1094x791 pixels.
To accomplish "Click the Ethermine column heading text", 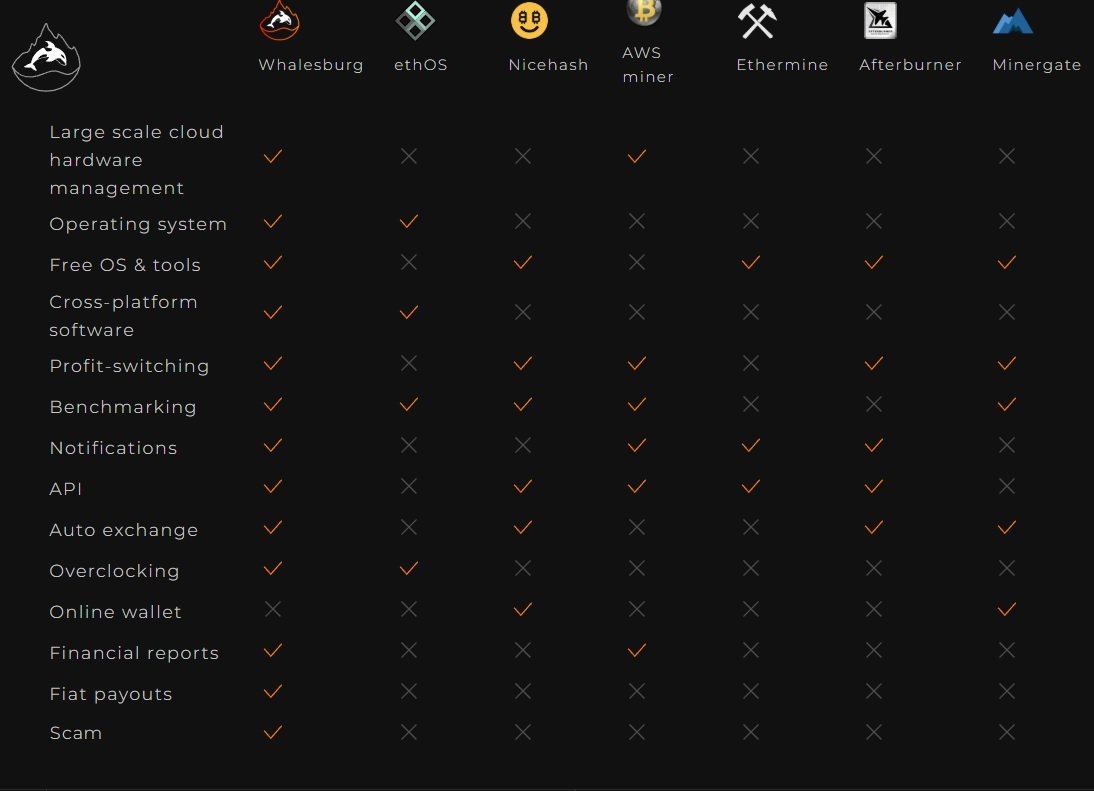I will click(782, 65).
